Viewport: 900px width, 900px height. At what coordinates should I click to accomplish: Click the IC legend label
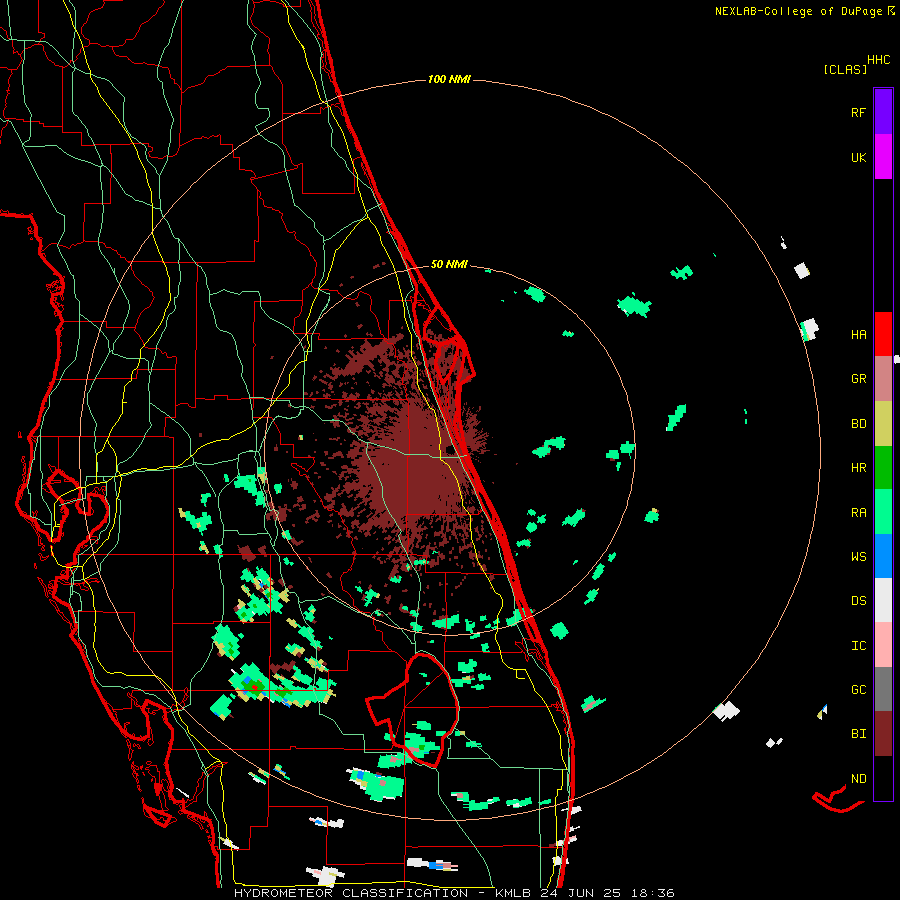click(x=858, y=646)
